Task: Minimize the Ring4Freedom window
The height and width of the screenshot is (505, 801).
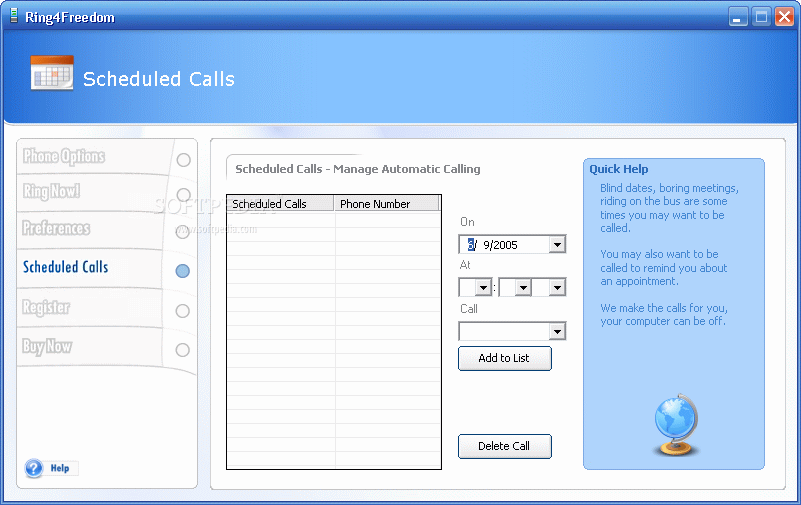Action: coord(738,17)
